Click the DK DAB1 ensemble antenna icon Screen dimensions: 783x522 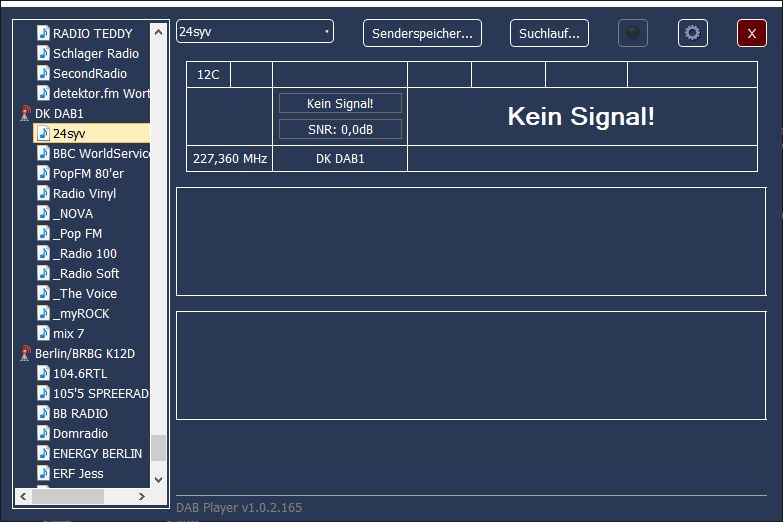25,114
